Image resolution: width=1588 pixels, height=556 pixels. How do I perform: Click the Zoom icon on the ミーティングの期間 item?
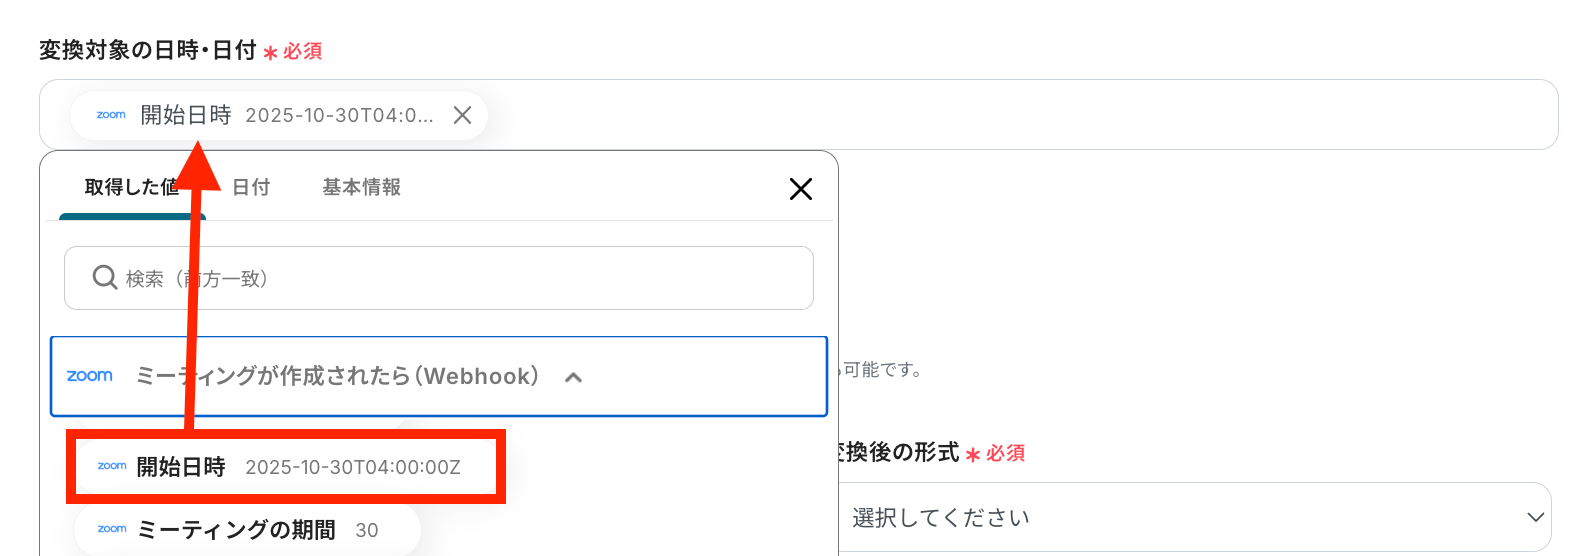[112, 529]
